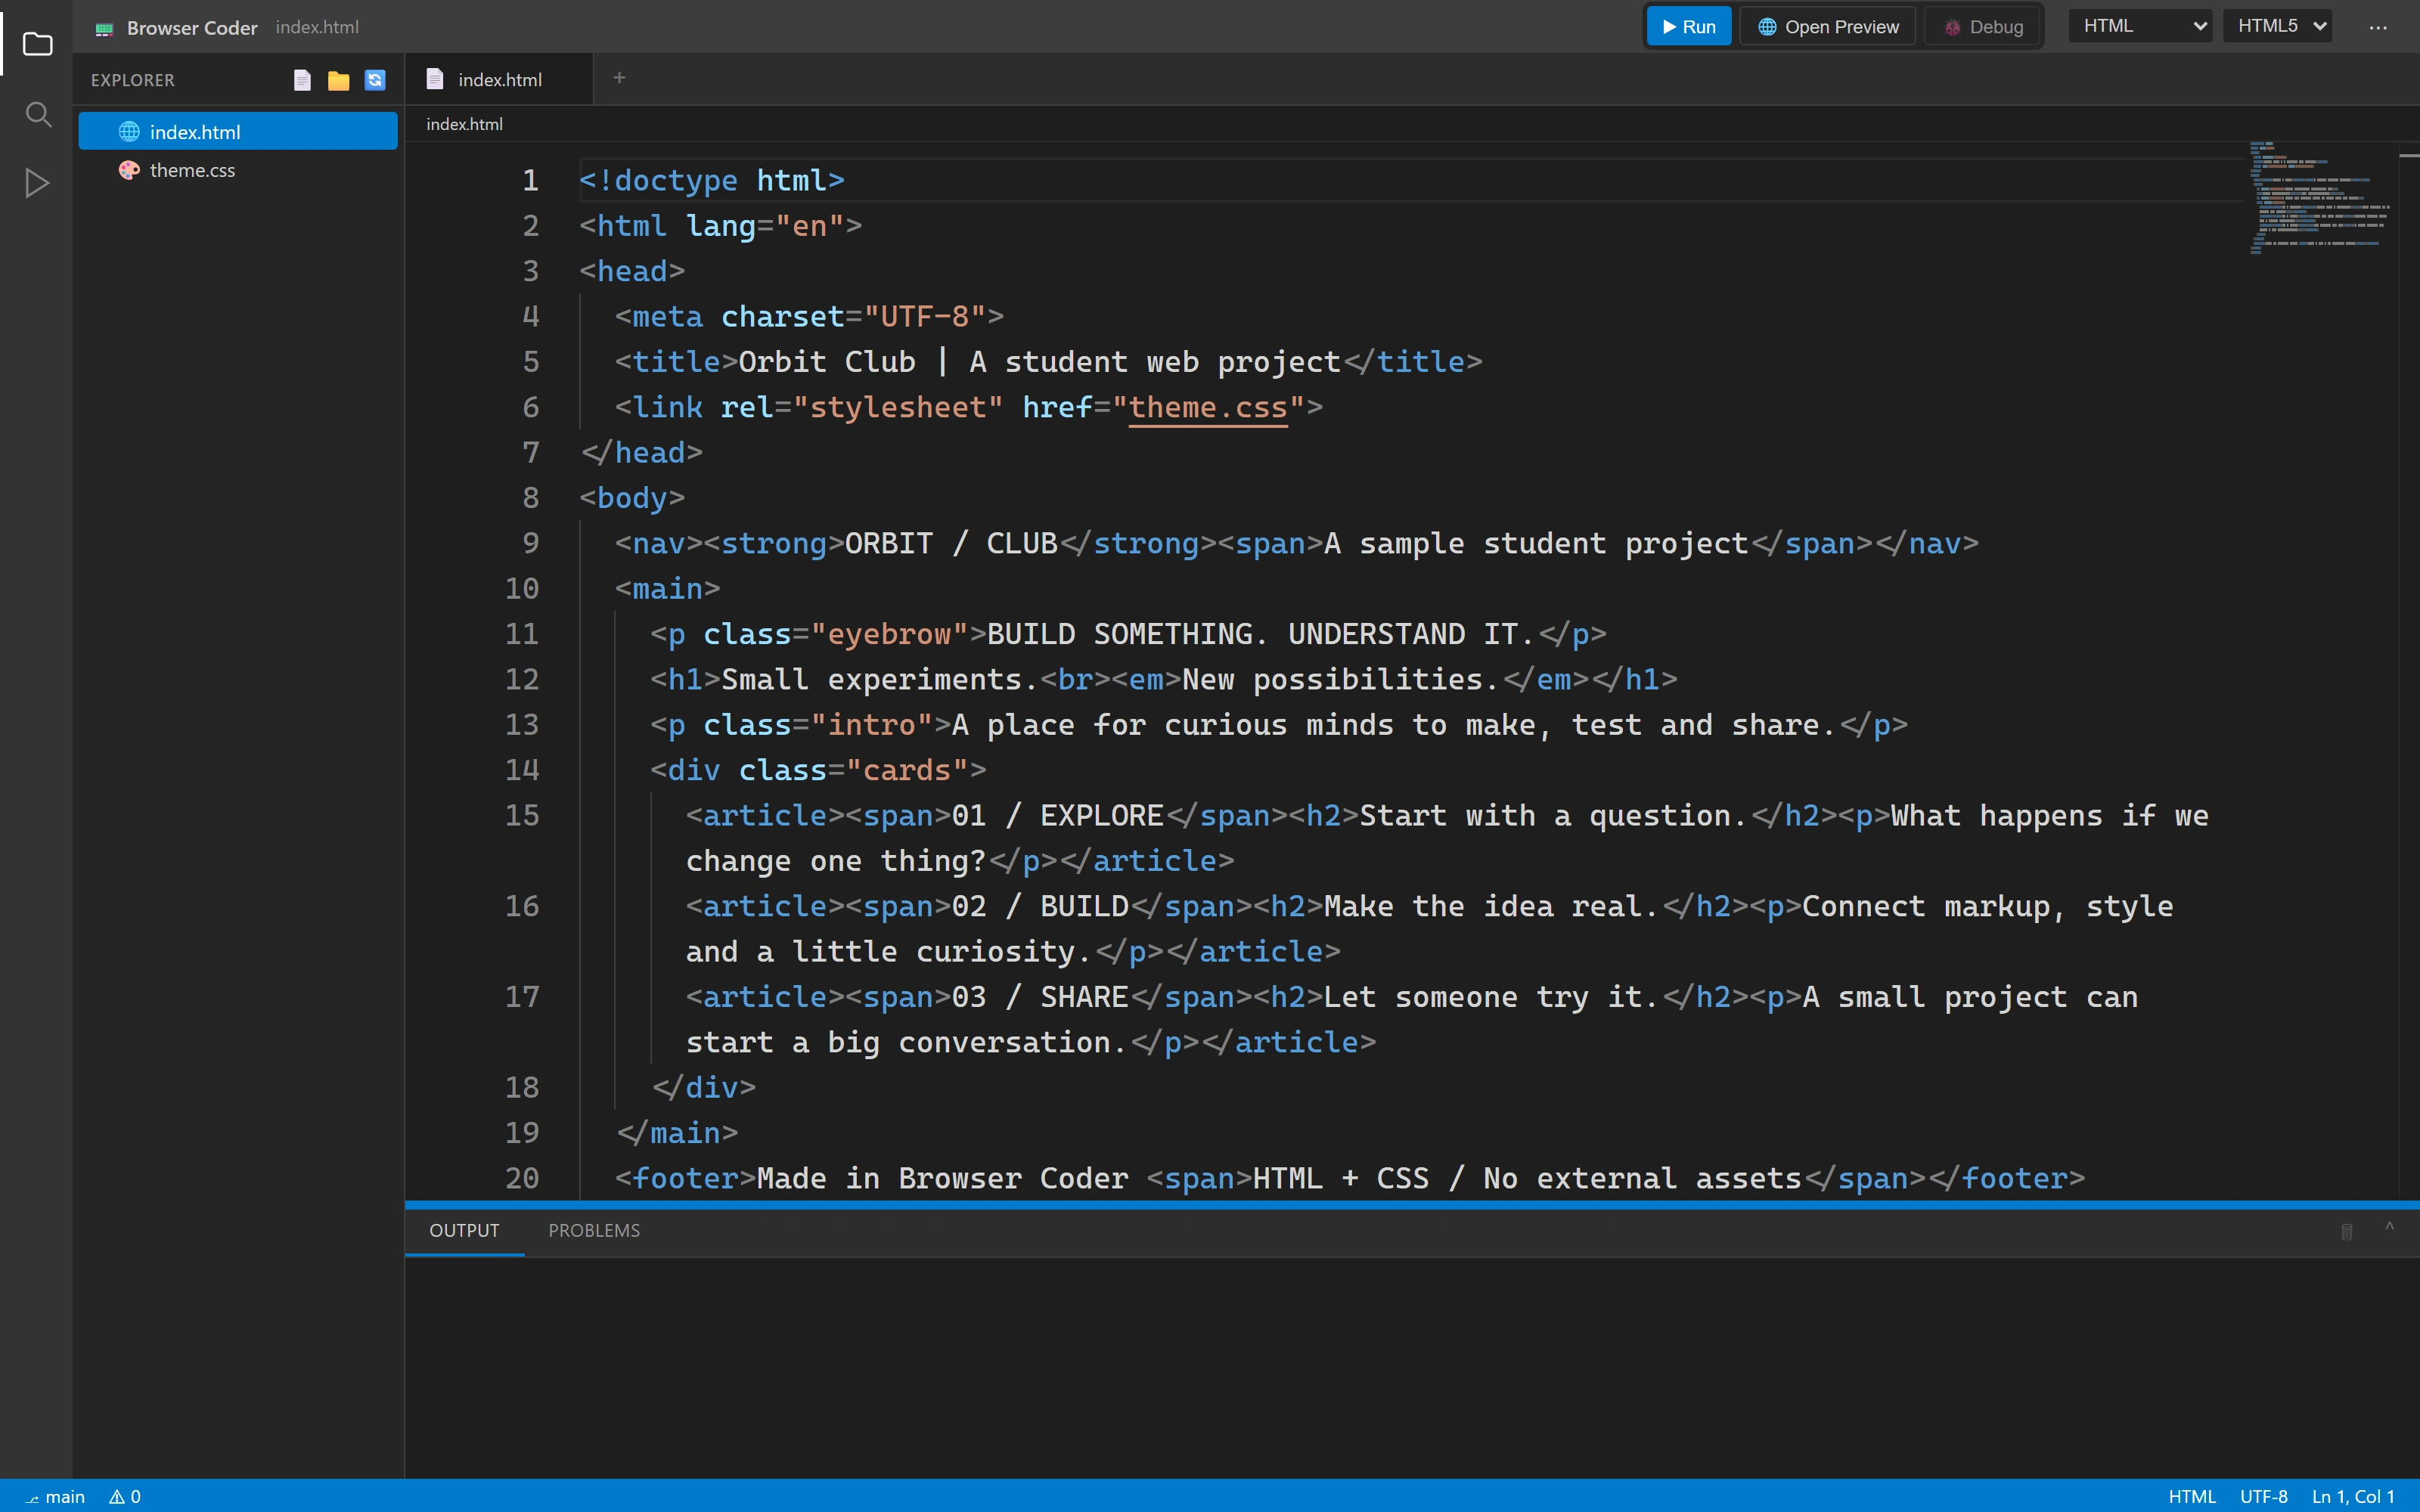Click the Ln 1, Col 1 position indicator

(x=2353, y=1497)
